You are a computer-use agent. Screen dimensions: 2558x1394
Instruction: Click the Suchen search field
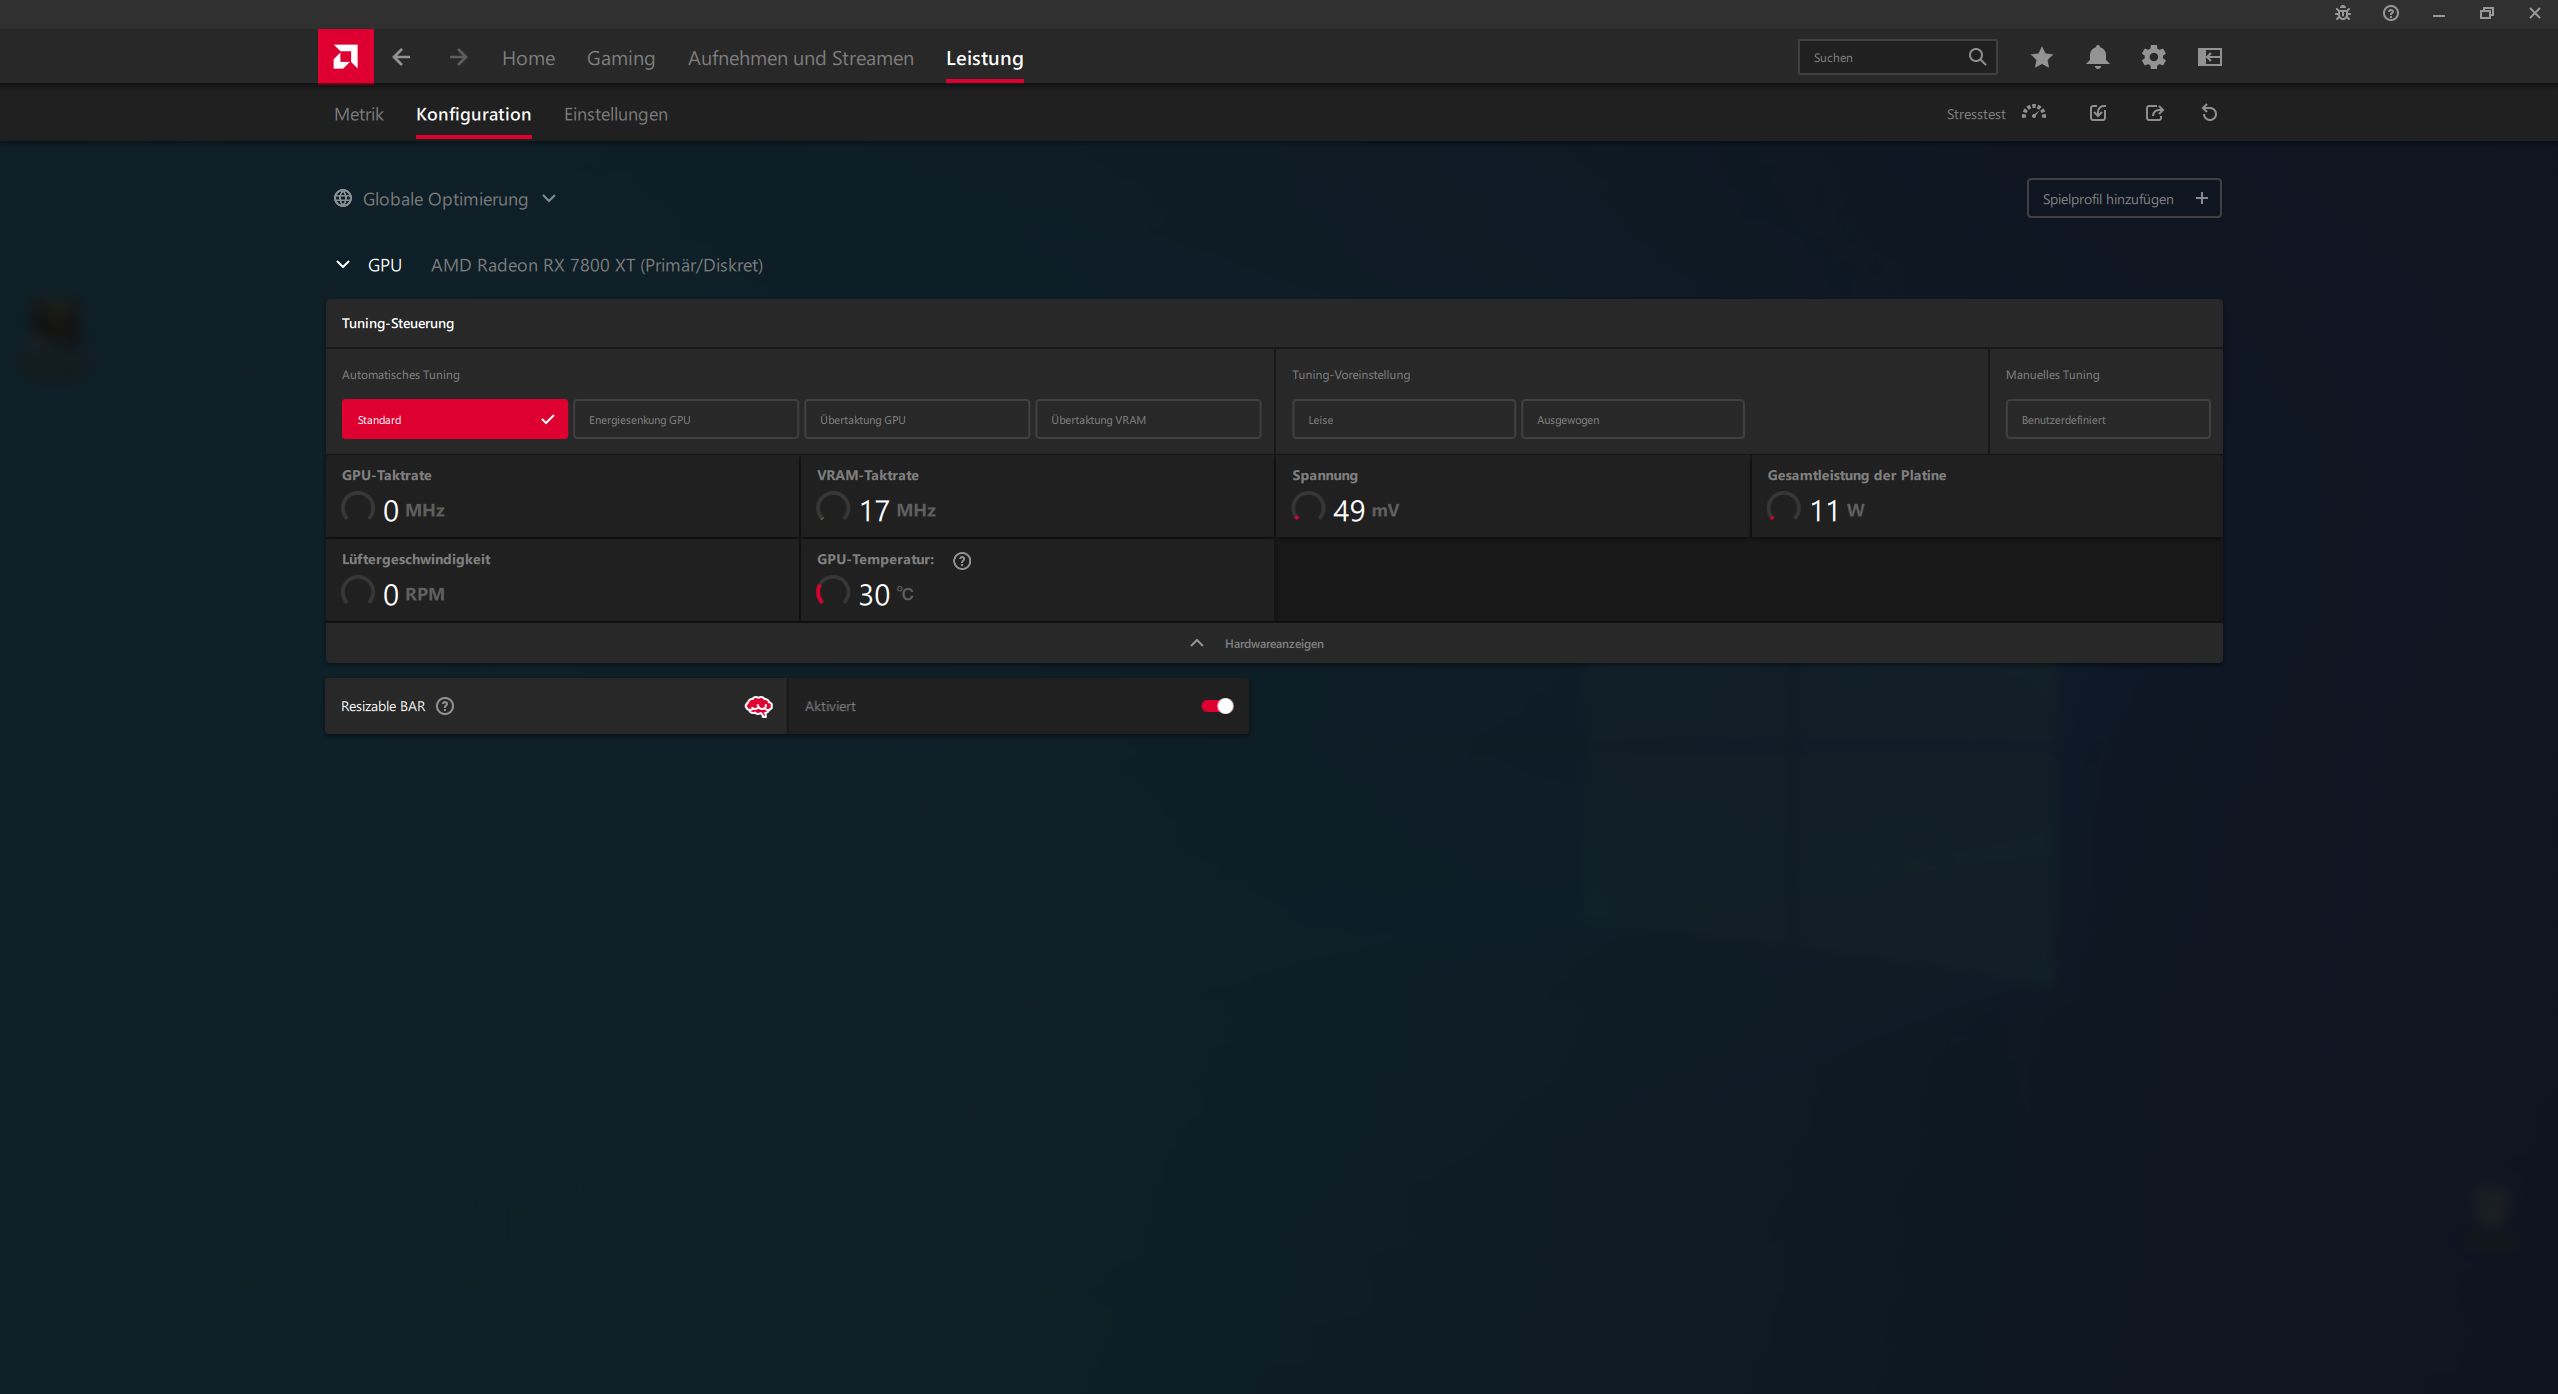click(x=1882, y=57)
